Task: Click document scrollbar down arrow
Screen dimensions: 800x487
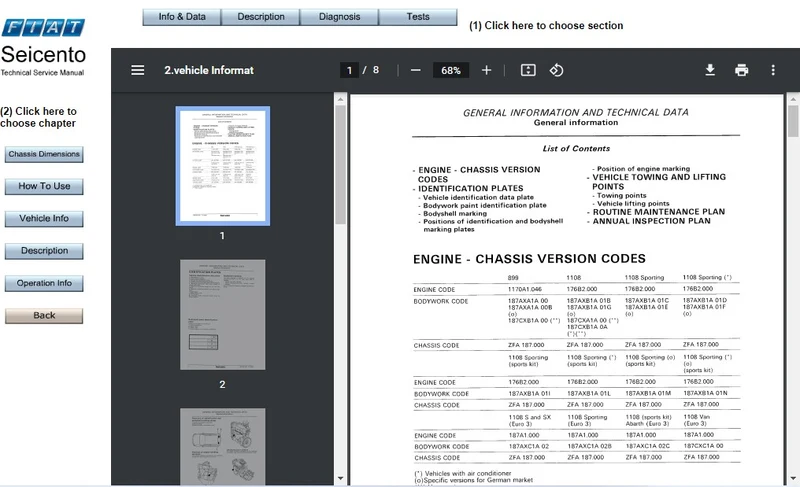Action: (x=792, y=478)
